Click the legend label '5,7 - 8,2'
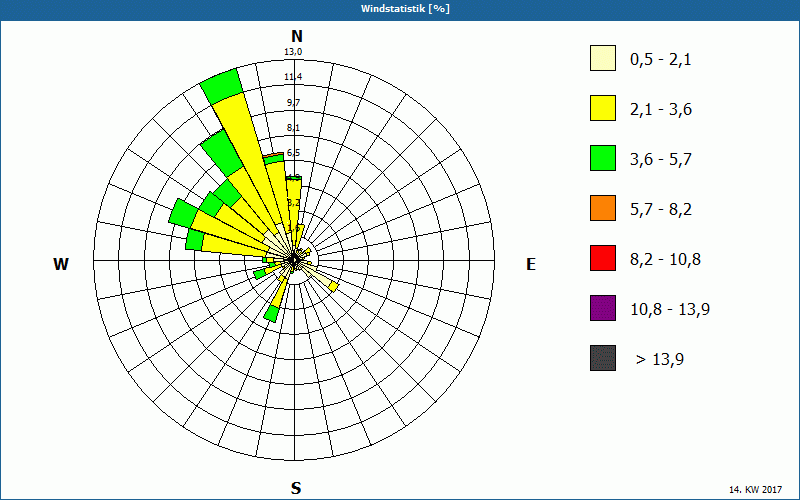Screen dimensions: 800x500 coord(661,210)
